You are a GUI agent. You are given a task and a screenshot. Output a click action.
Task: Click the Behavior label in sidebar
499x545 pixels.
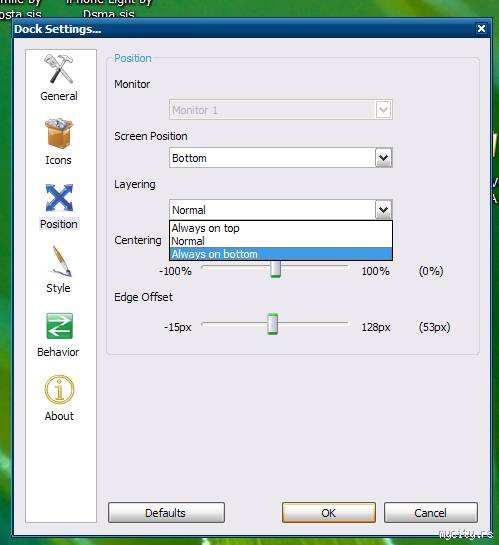(x=58, y=352)
